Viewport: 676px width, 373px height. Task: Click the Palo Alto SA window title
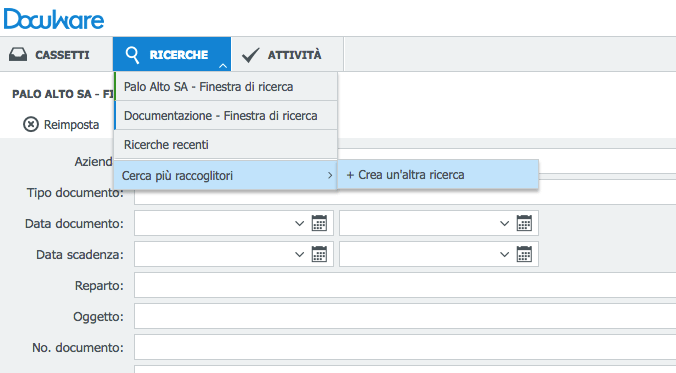coord(63,94)
